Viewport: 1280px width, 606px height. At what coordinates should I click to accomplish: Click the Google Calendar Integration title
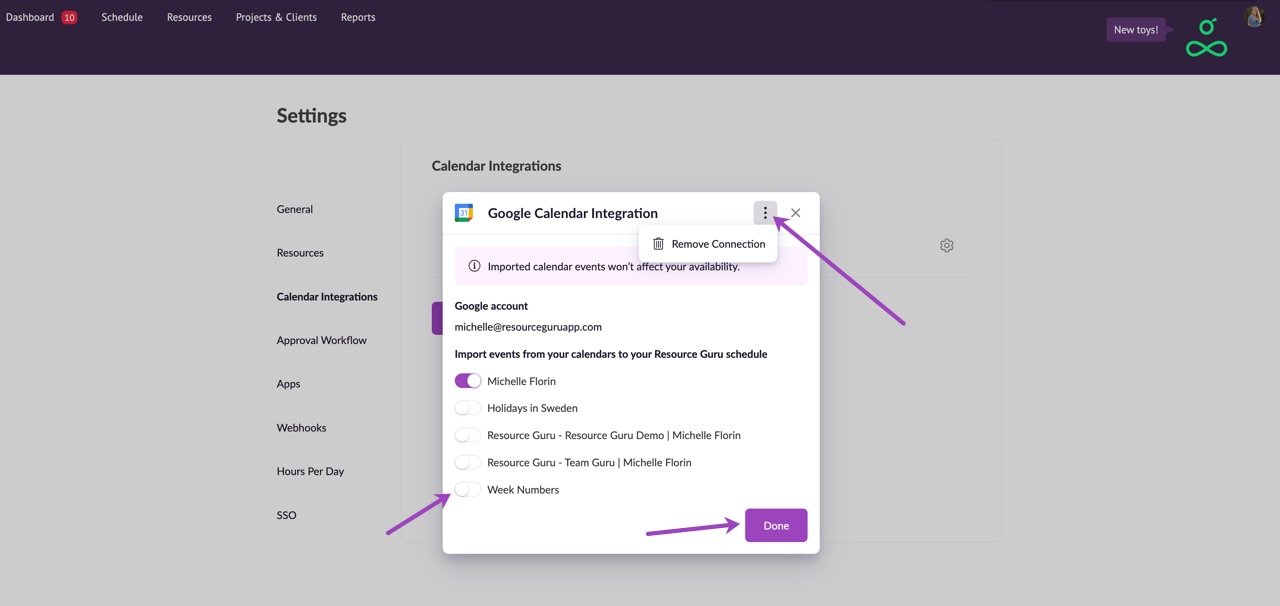point(573,213)
